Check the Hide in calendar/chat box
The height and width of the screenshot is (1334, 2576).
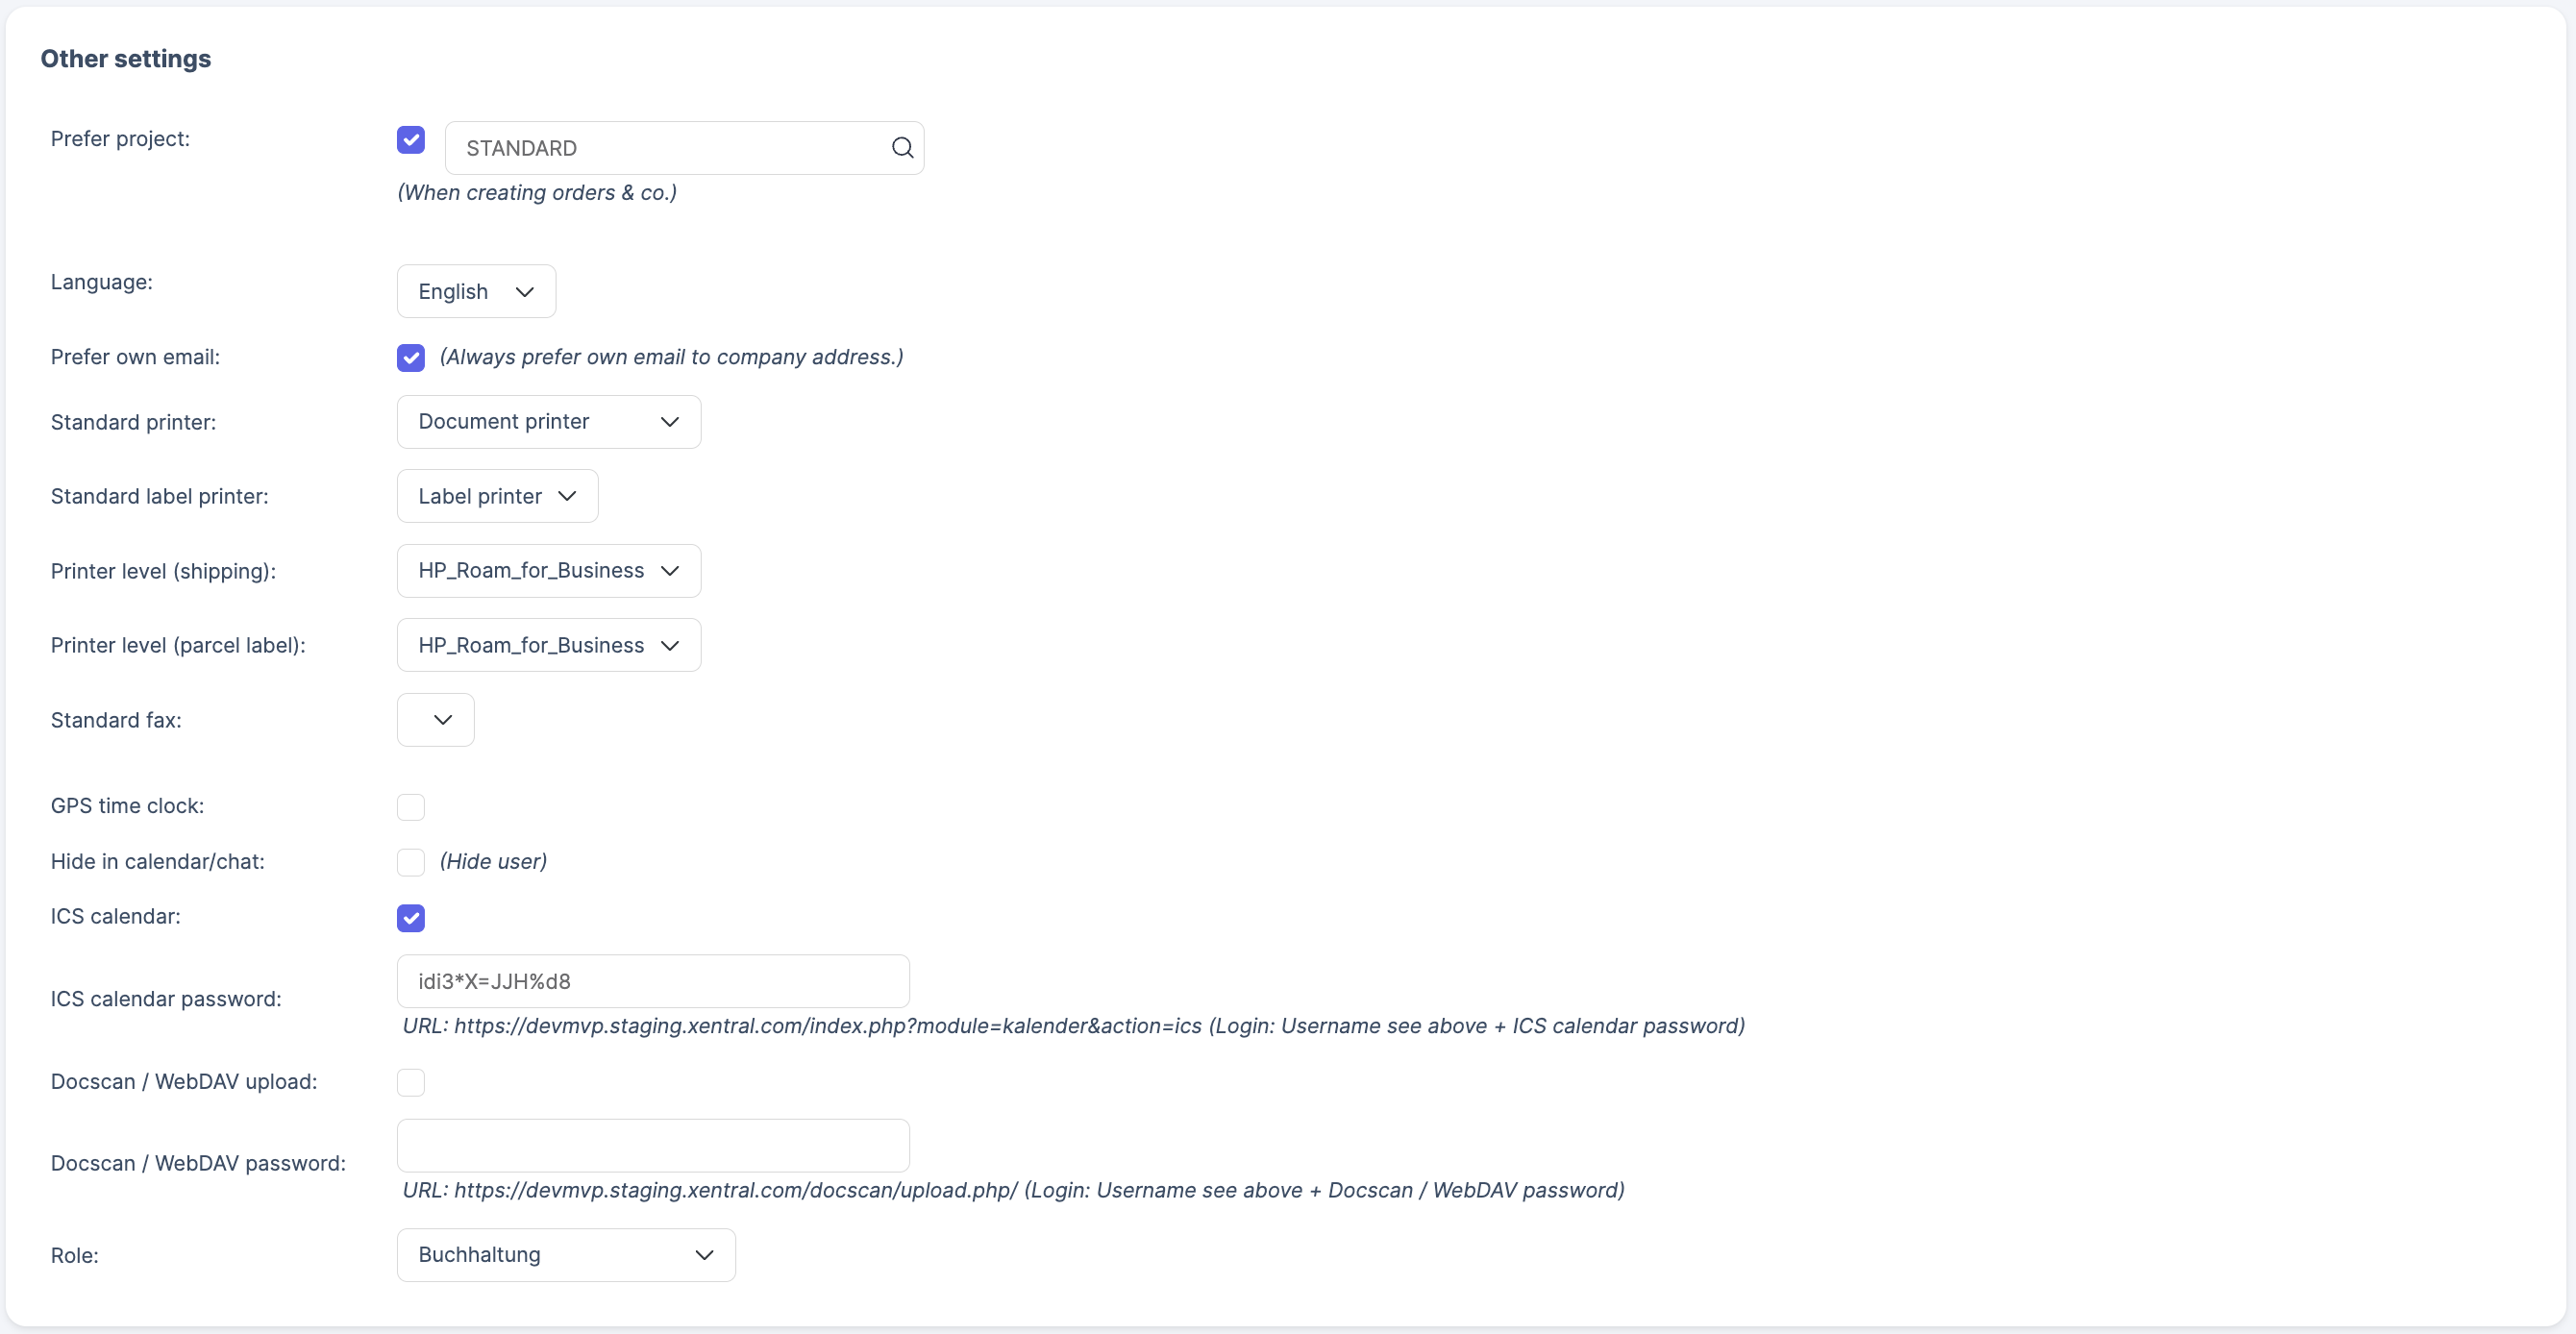point(410,862)
